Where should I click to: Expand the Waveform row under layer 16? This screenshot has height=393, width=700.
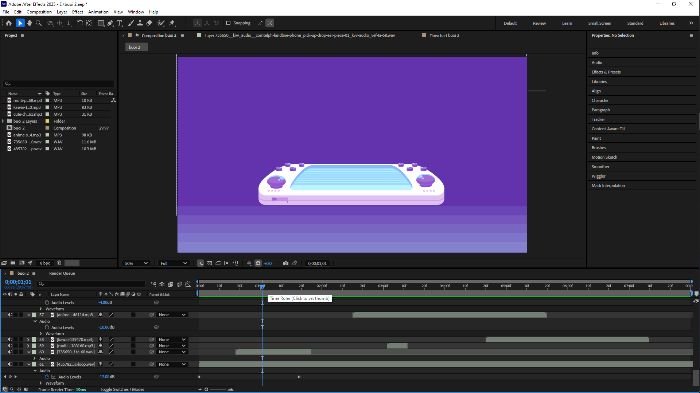[41, 383]
